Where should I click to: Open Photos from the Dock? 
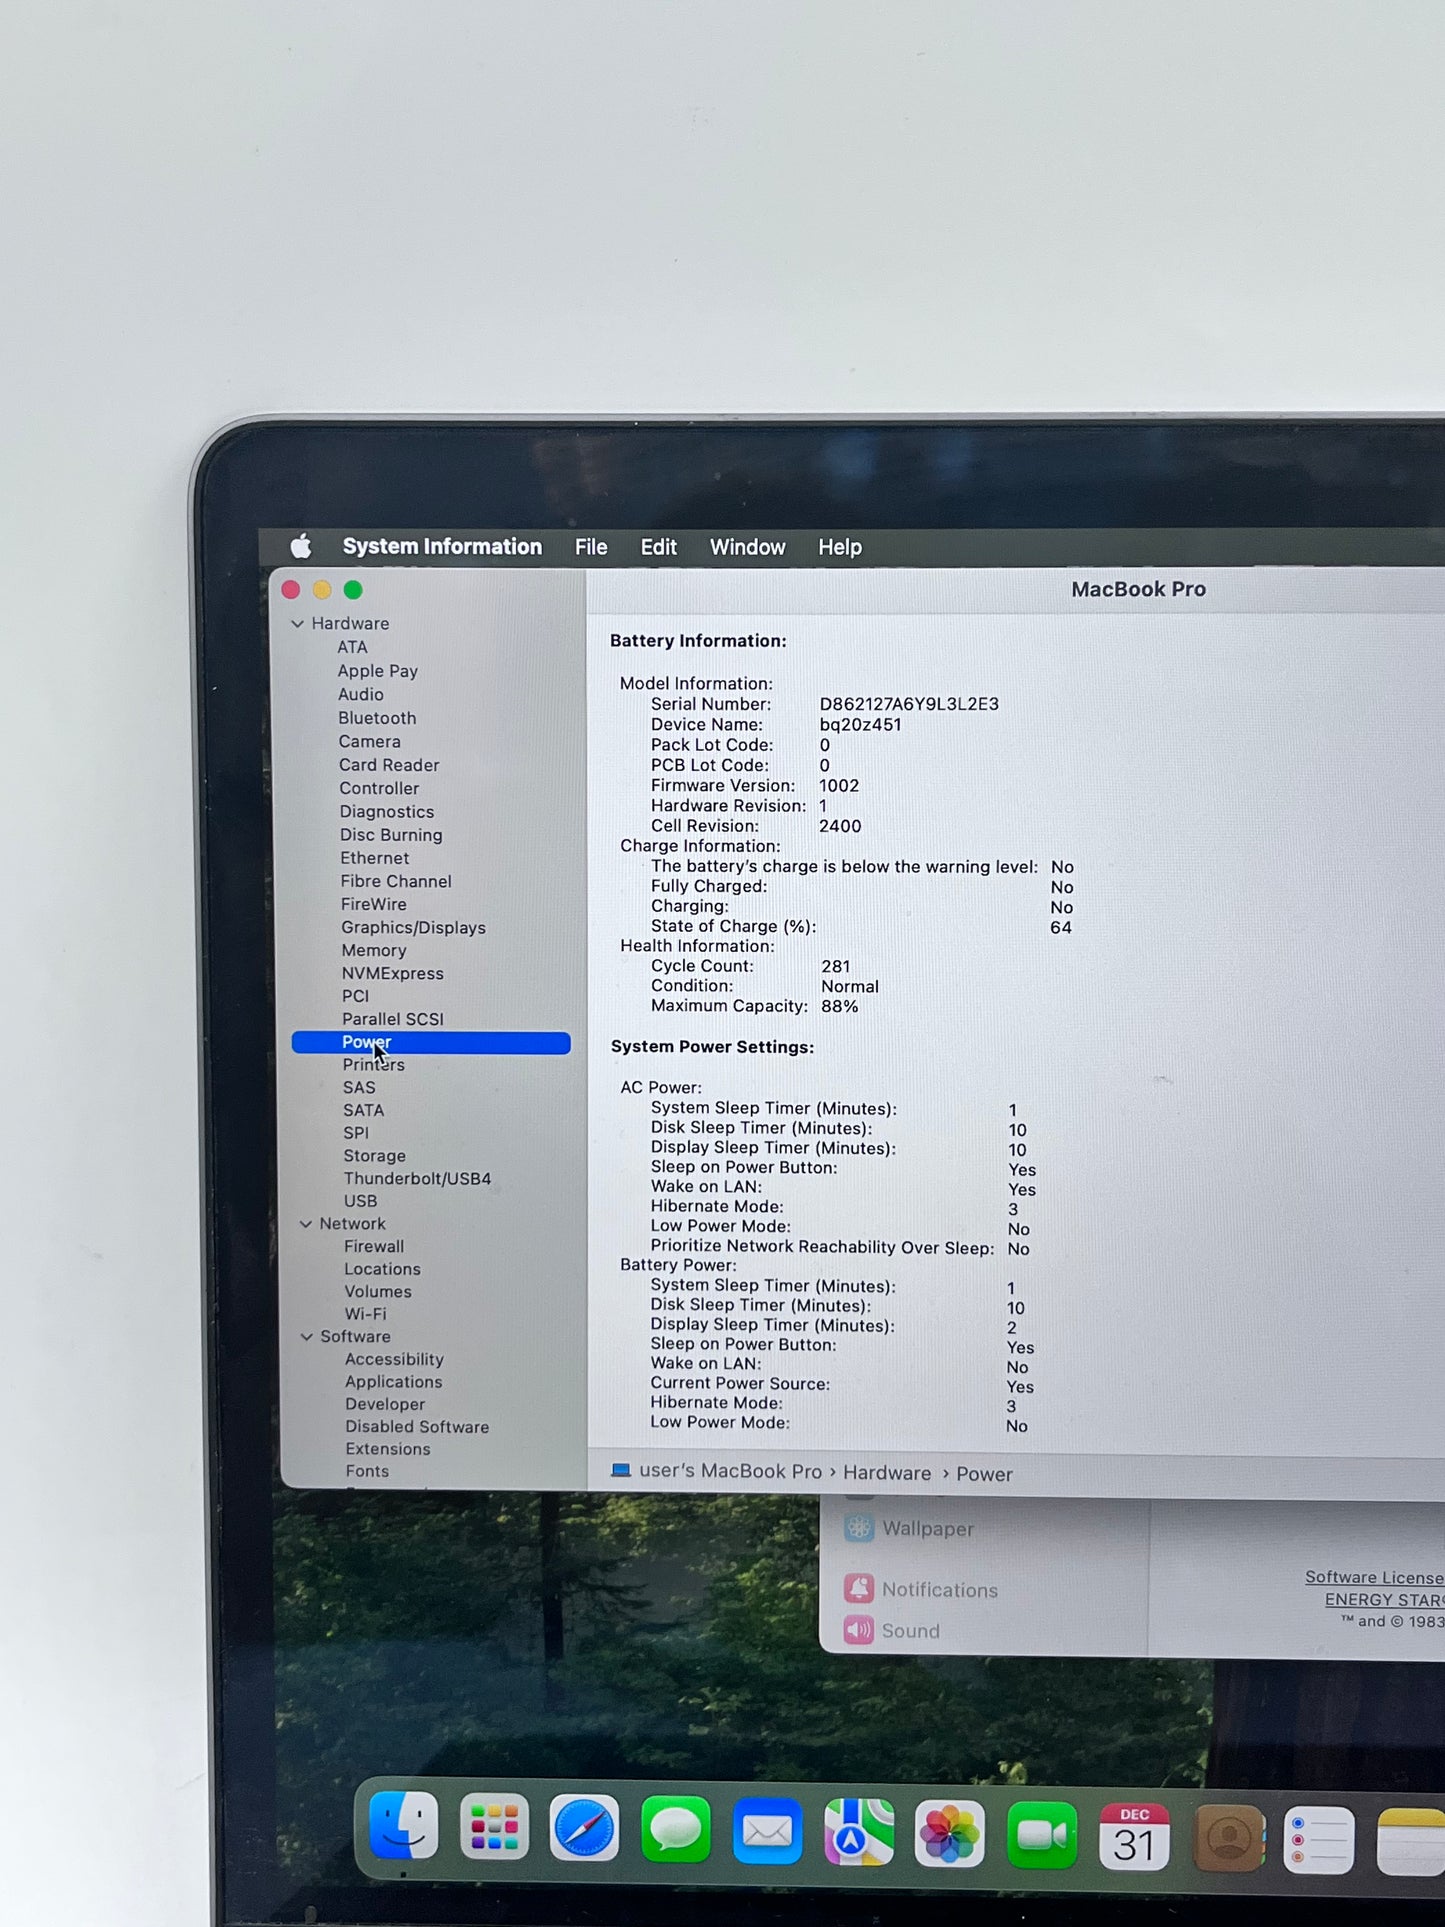click(950, 1834)
